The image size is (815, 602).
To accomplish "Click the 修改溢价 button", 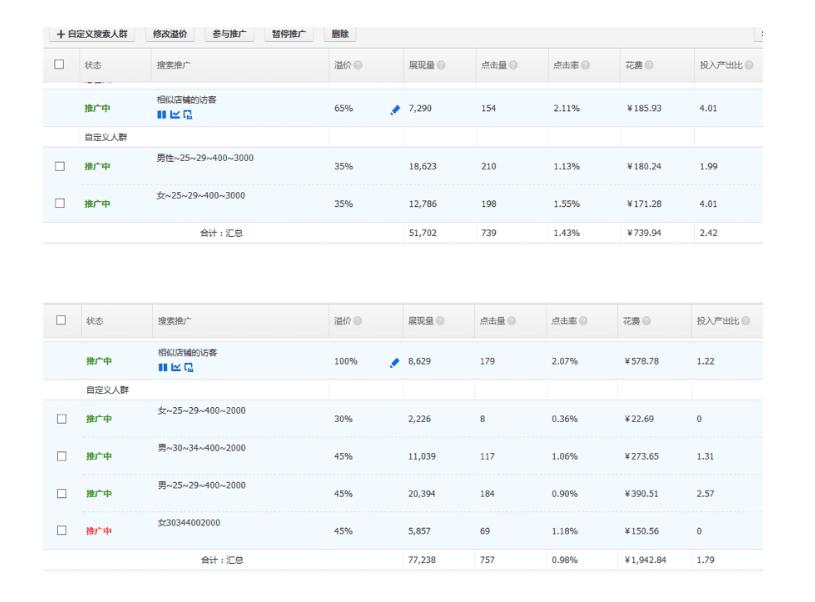I will tap(169, 34).
